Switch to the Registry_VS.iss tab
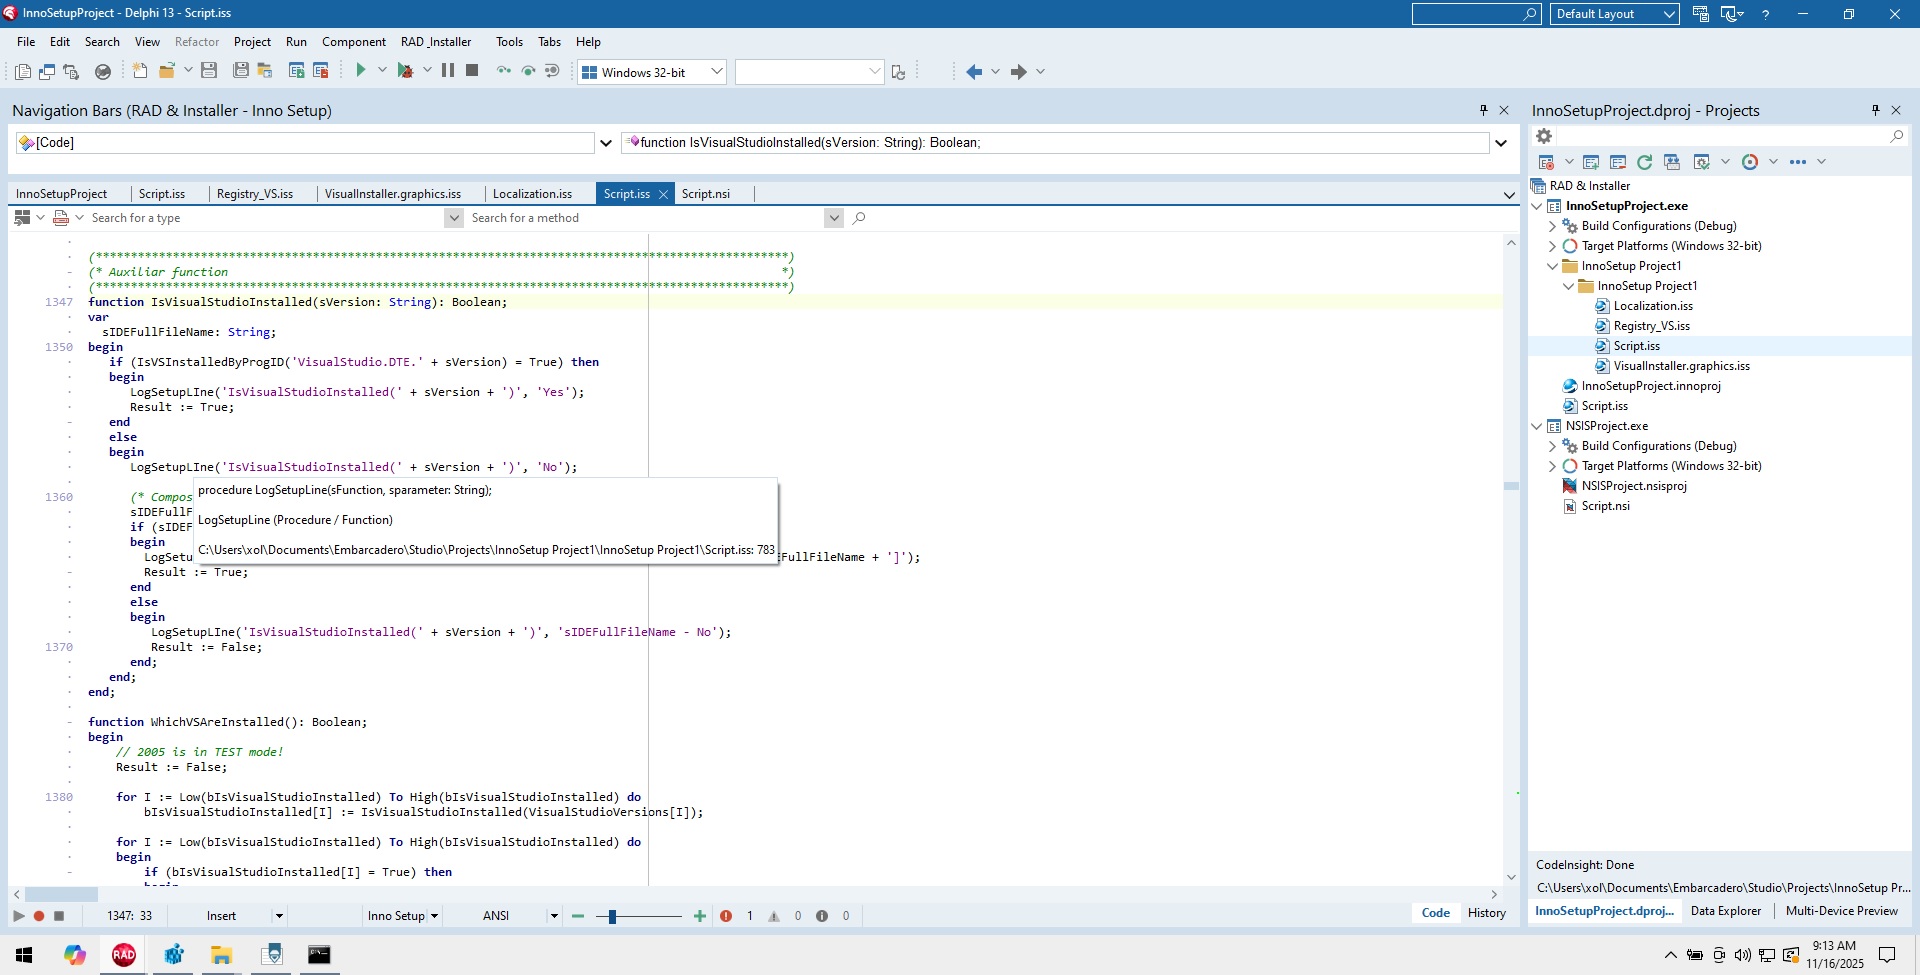This screenshot has width=1920, height=975. (x=256, y=193)
